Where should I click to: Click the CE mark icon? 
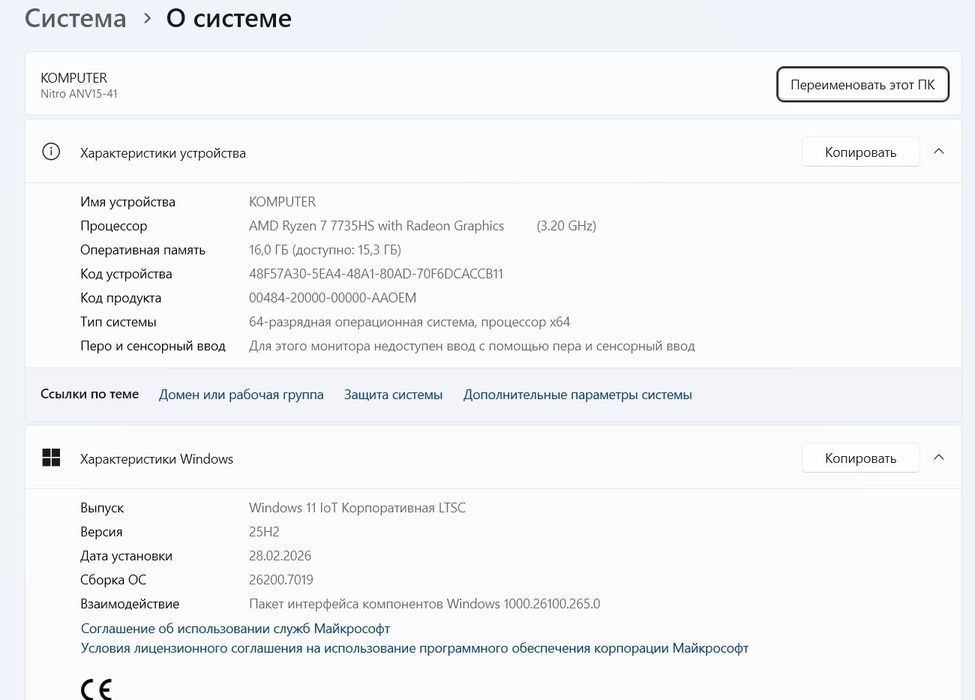coord(96,689)
